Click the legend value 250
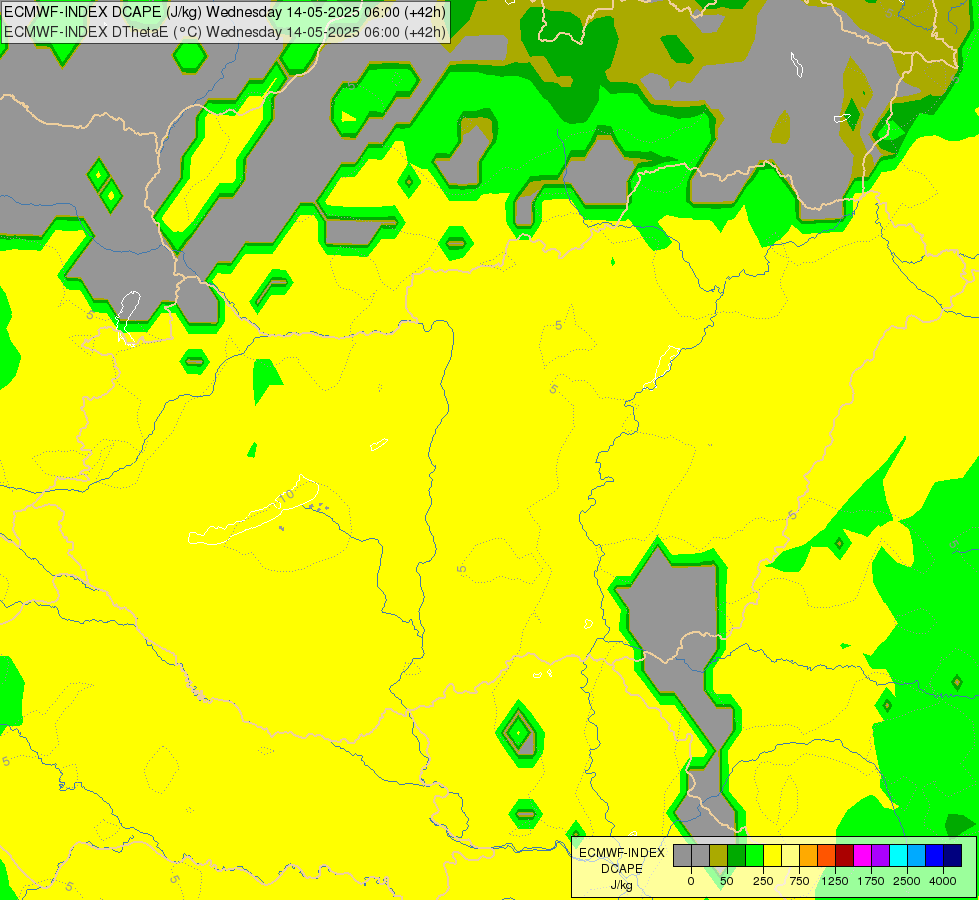 click(x=763, y=881)
